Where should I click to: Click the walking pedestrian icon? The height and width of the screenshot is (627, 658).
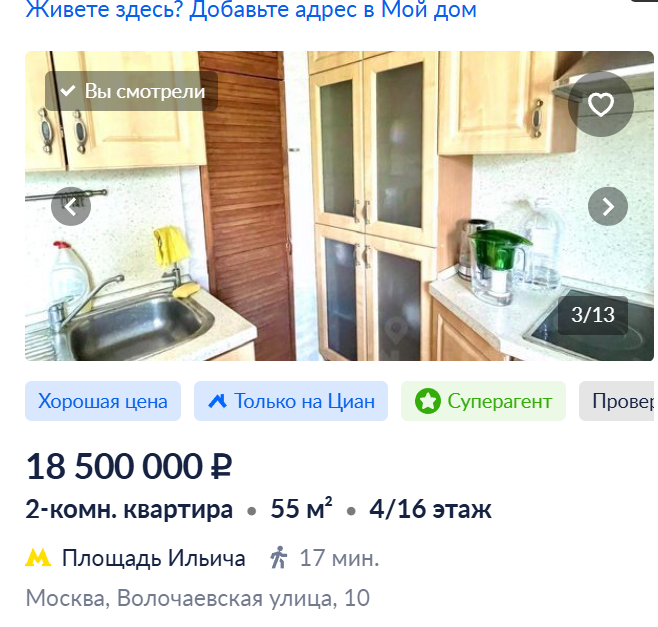[278, 557]
